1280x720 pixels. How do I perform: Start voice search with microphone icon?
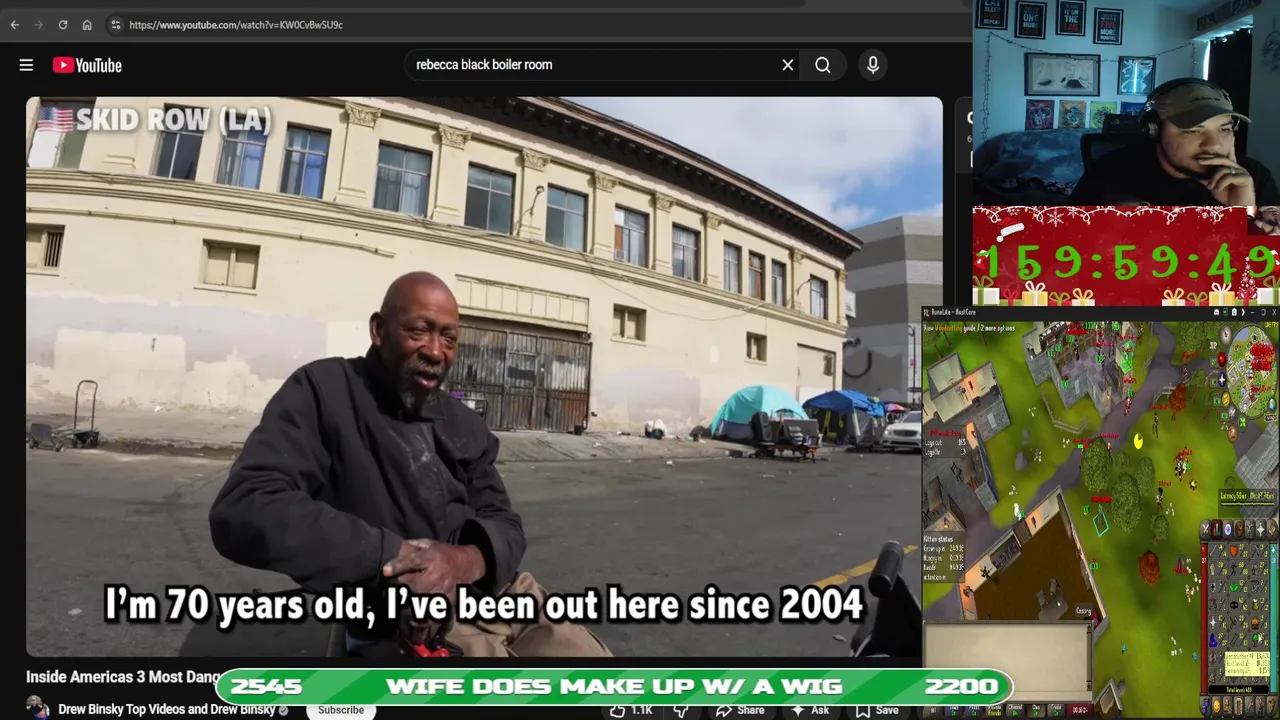coord(873,65)
